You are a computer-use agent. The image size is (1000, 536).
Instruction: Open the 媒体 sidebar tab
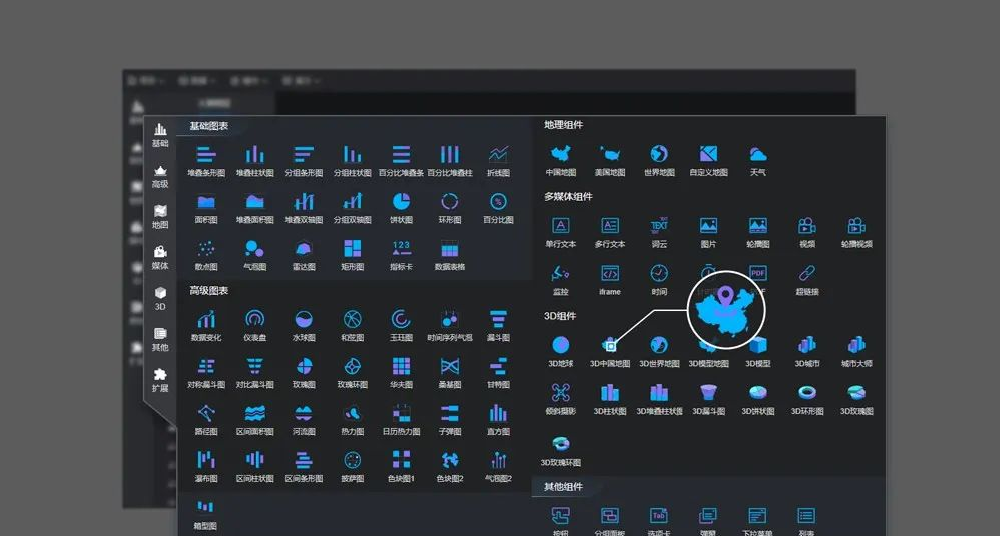[x=160, y=258]
